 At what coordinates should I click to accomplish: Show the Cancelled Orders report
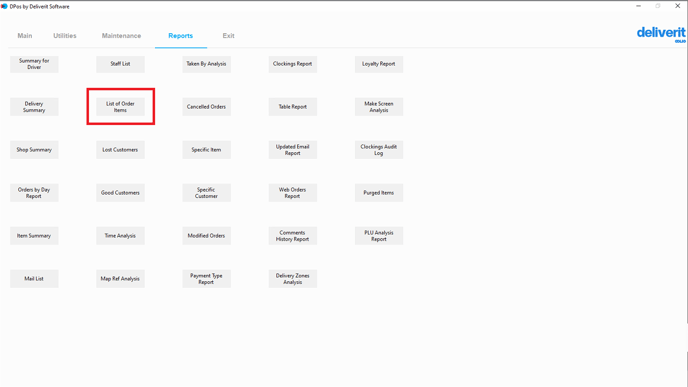pos(206,107)
